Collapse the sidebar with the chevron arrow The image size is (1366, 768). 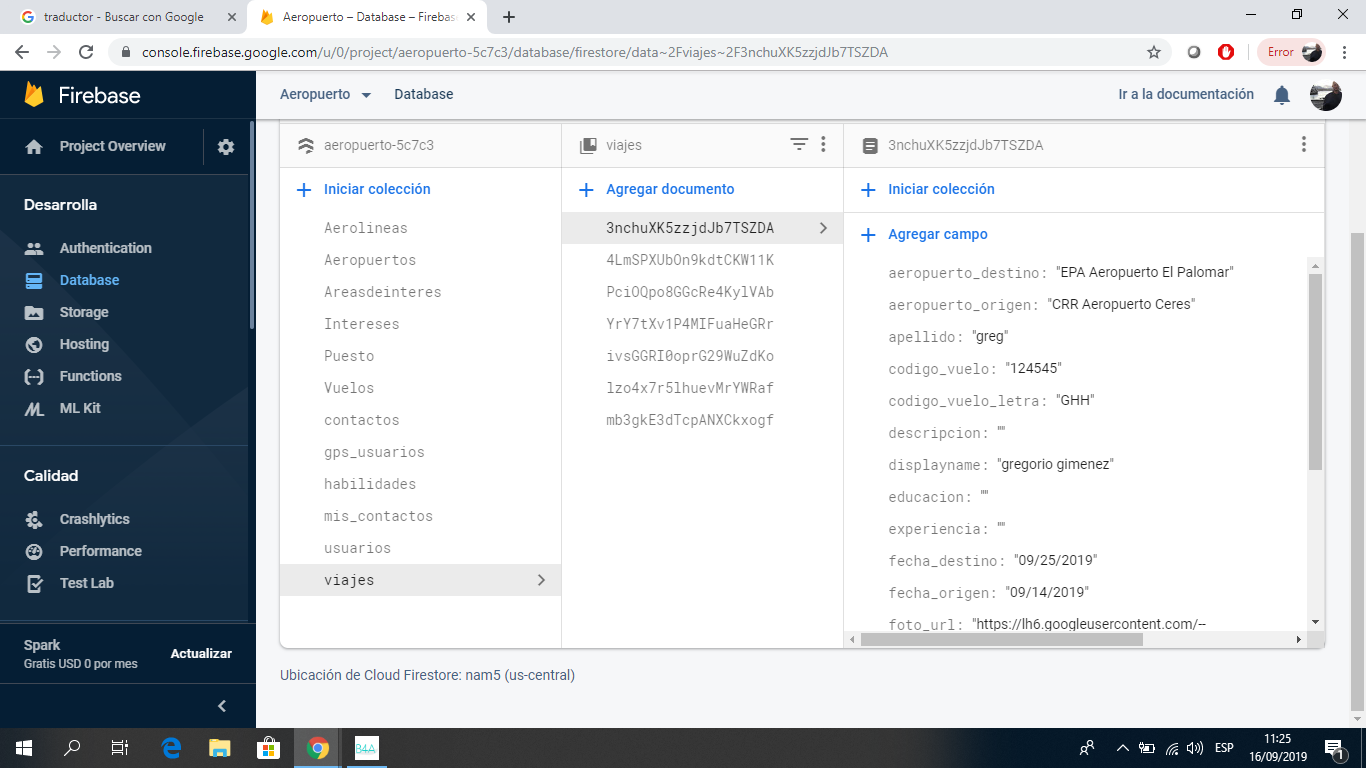pyautogui.click(x=222, y=706)
